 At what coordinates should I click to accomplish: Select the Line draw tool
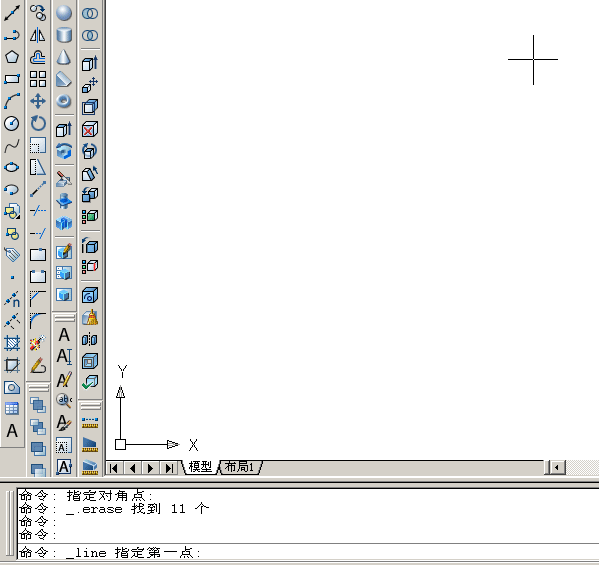point(12,13)
